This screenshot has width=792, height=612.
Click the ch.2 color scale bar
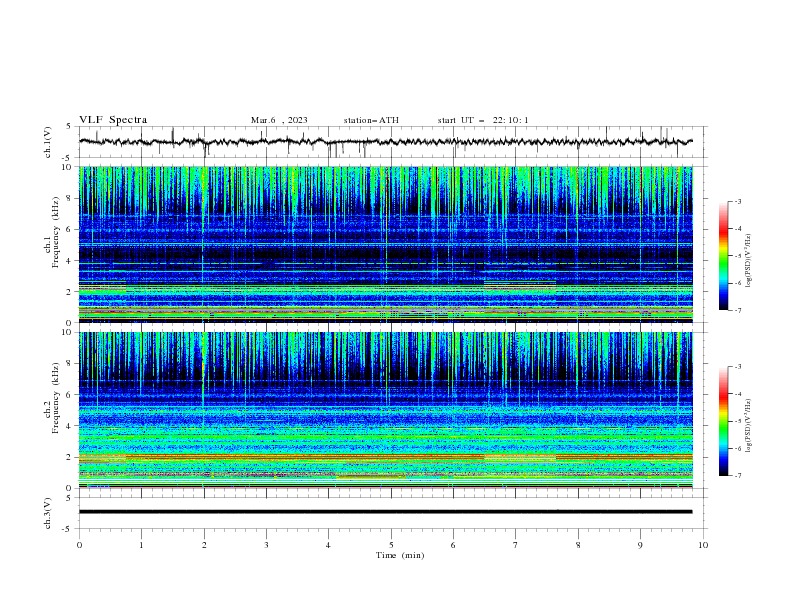pos(723,421)
